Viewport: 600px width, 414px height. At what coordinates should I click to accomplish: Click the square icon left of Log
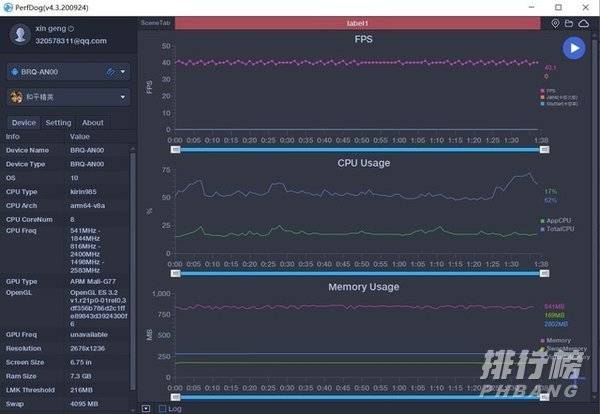pos(146,409)
